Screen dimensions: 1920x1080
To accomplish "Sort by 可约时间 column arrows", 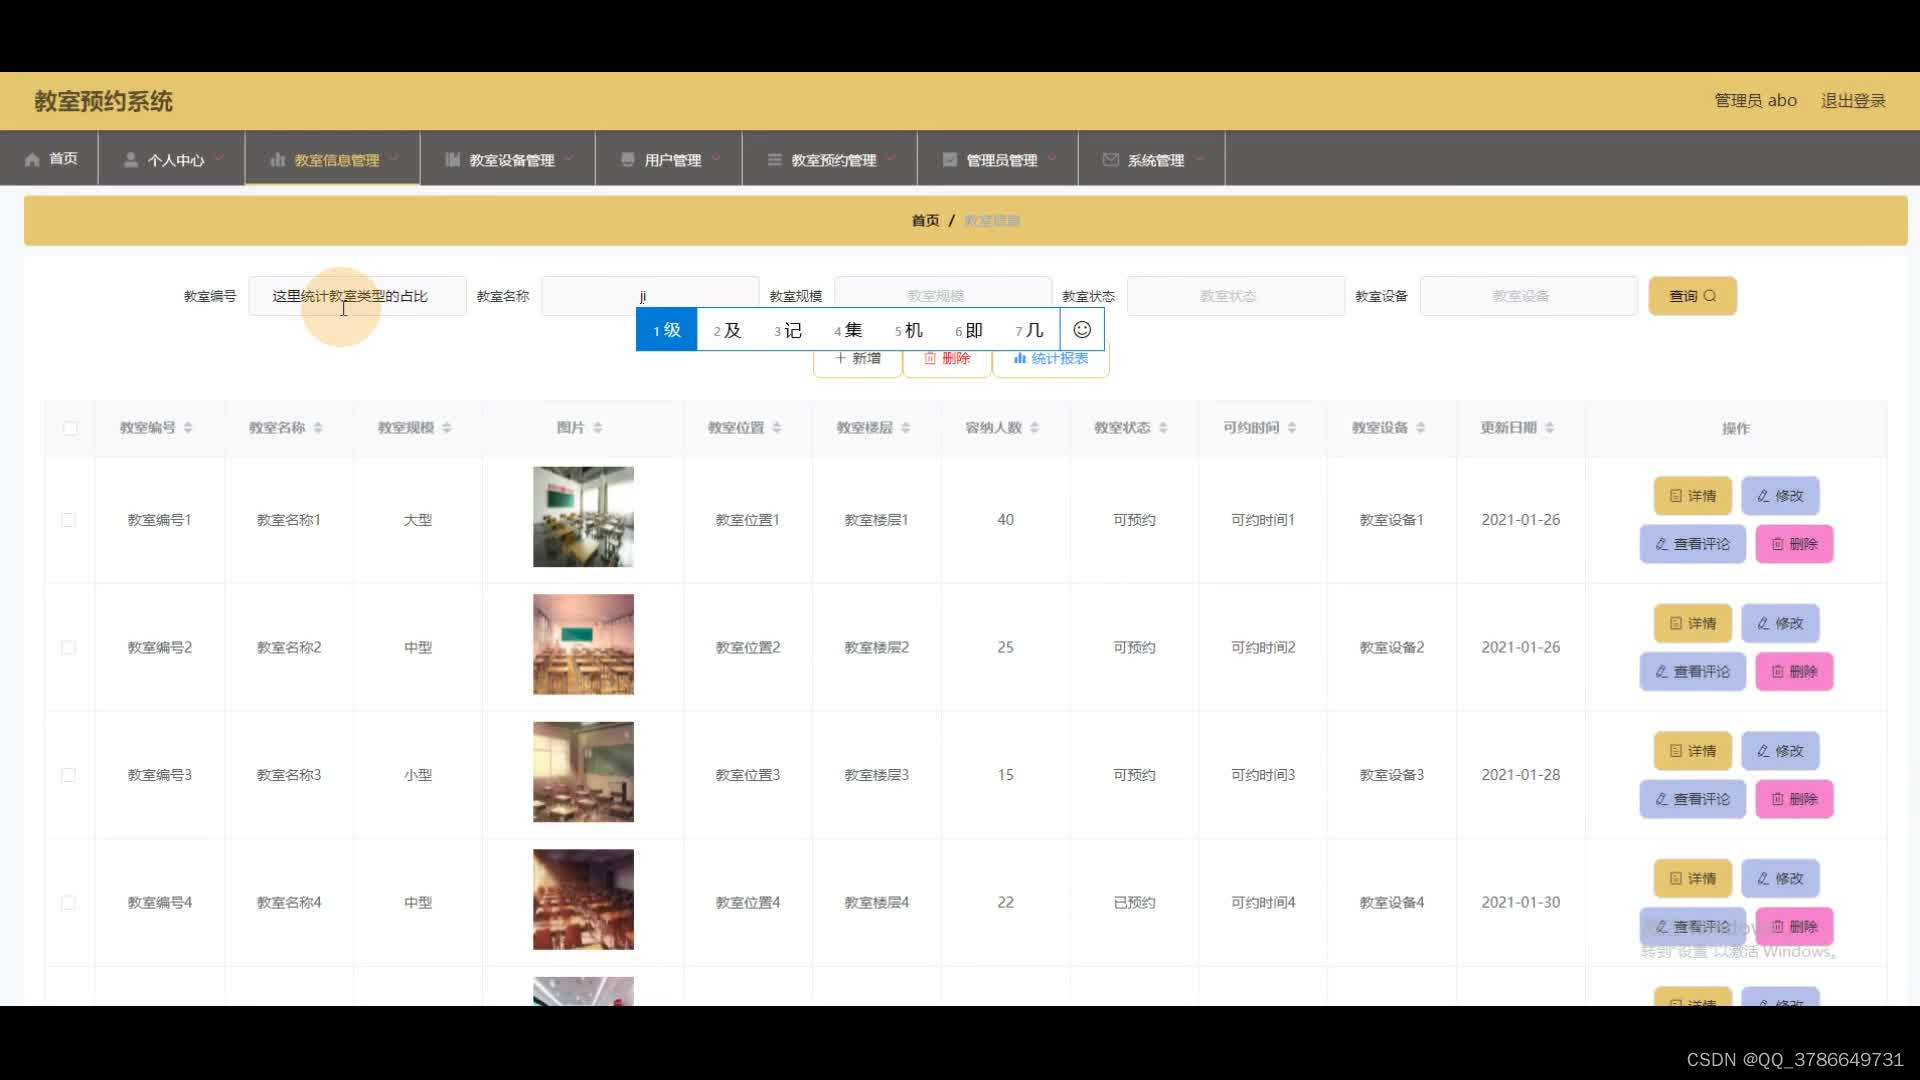I will [x=1292, y=428].
